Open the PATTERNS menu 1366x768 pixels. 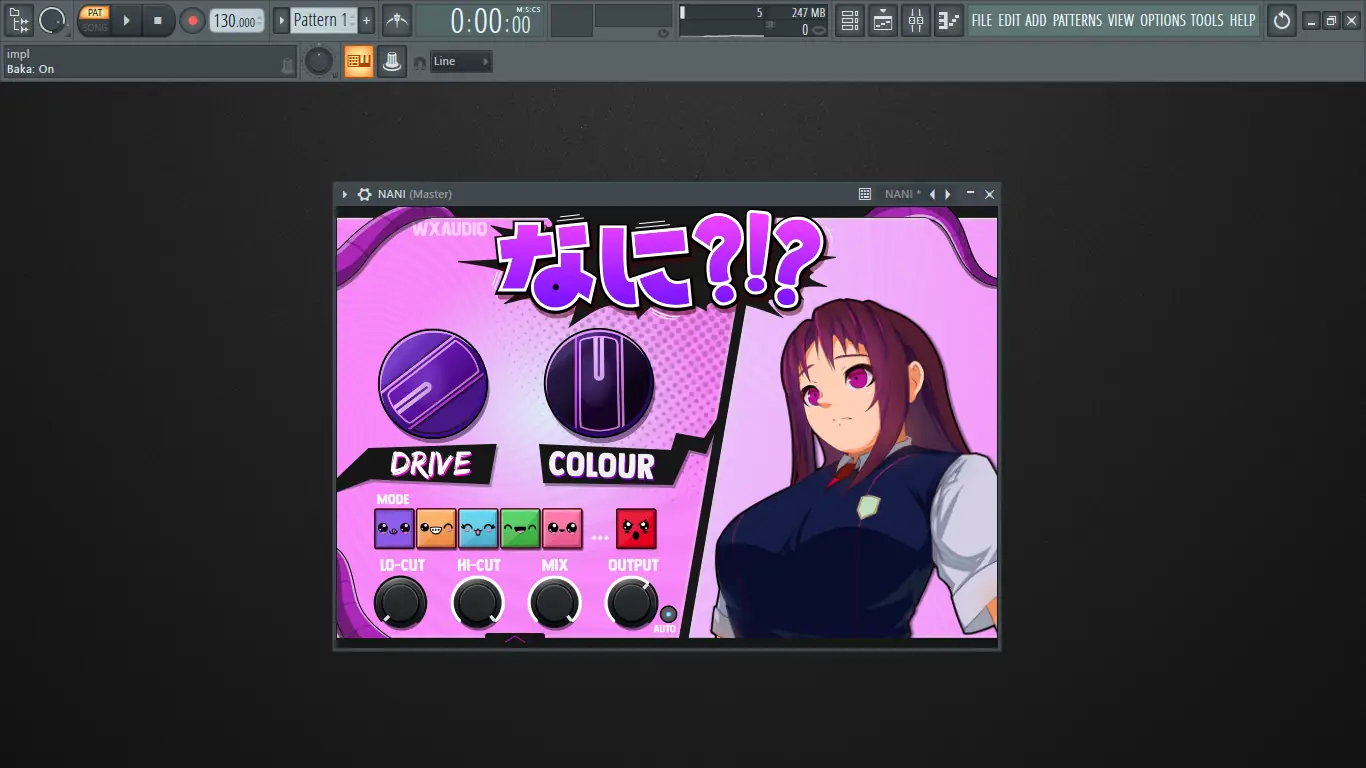point(1077,20)
